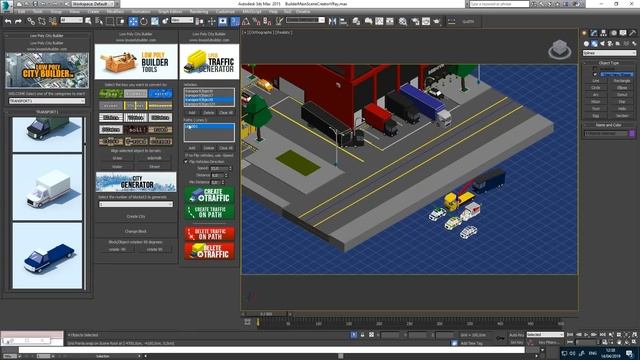
Task: Open the Mirror tool
Action: tap(332, 21)
